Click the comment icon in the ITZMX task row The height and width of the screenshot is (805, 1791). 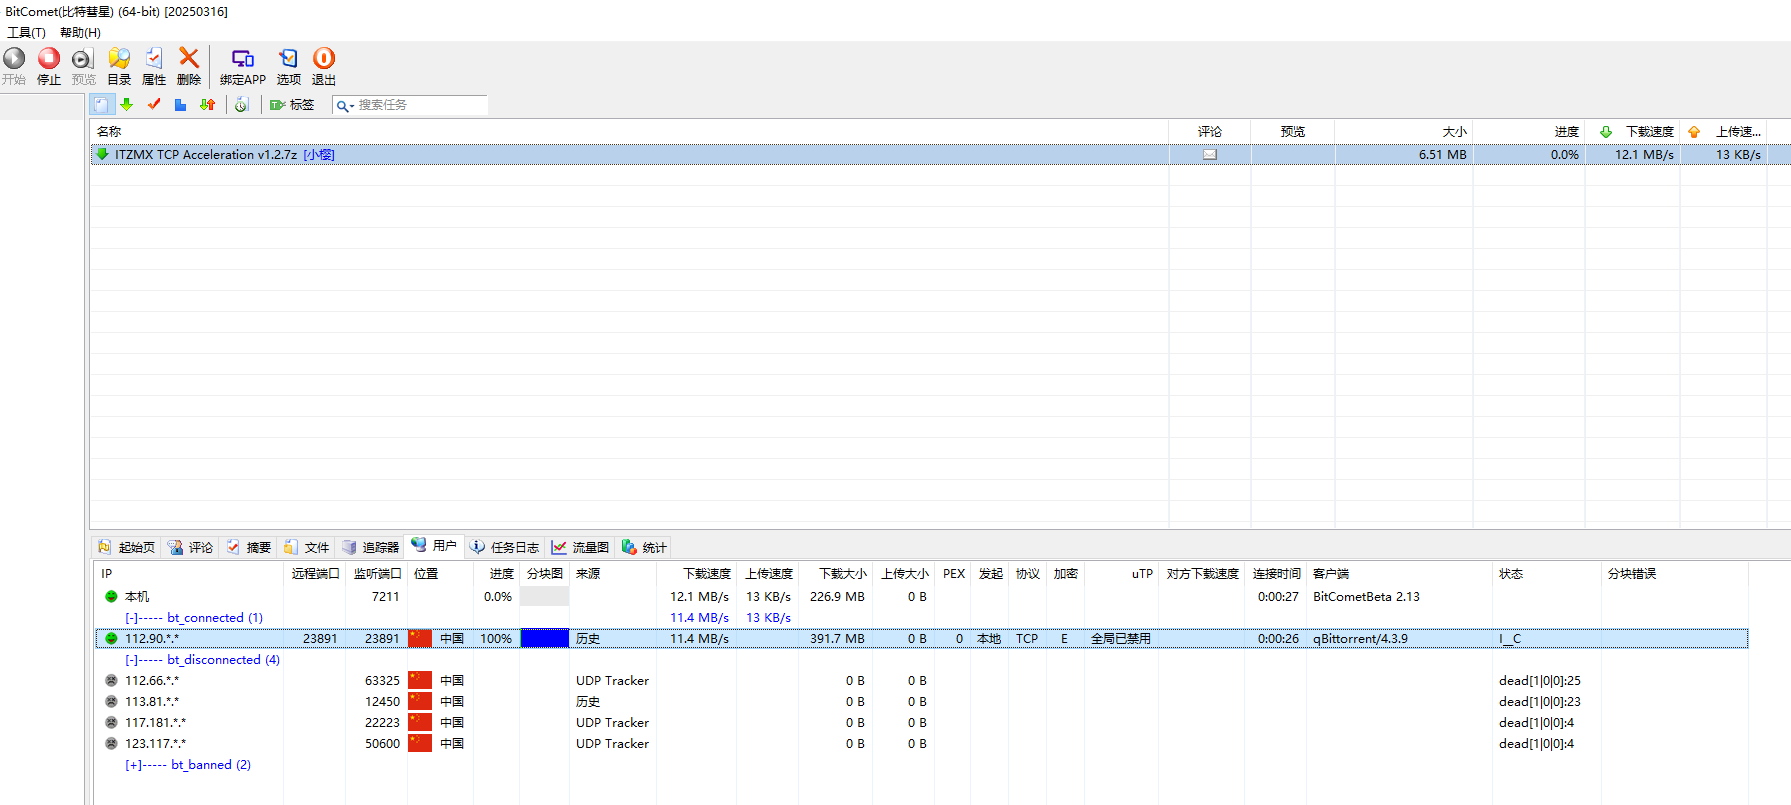(1210, 155)
